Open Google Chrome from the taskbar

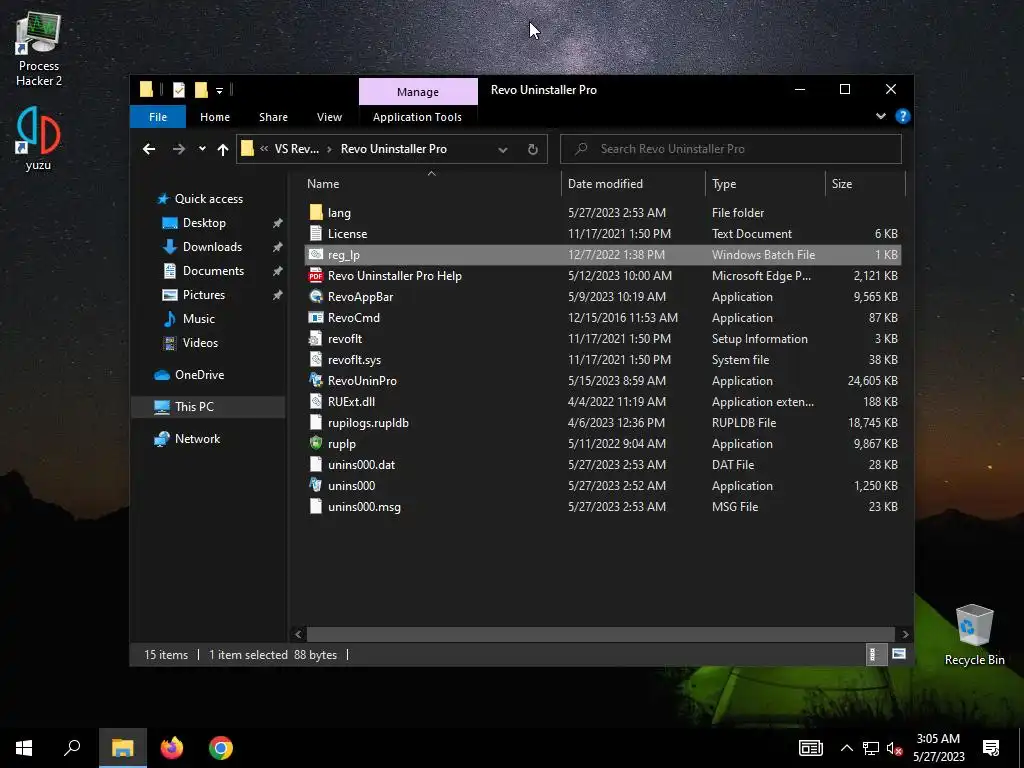[221, 748]
